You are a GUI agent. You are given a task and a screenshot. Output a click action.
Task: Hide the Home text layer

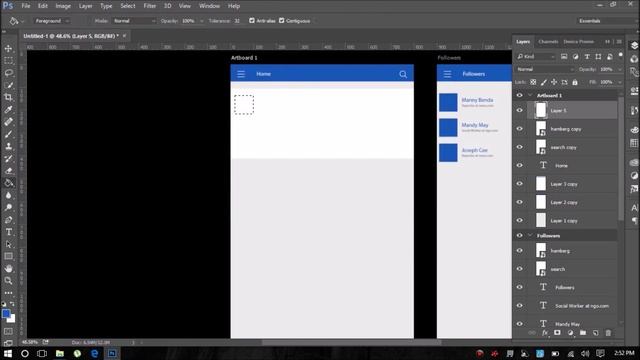pos(520,165)
